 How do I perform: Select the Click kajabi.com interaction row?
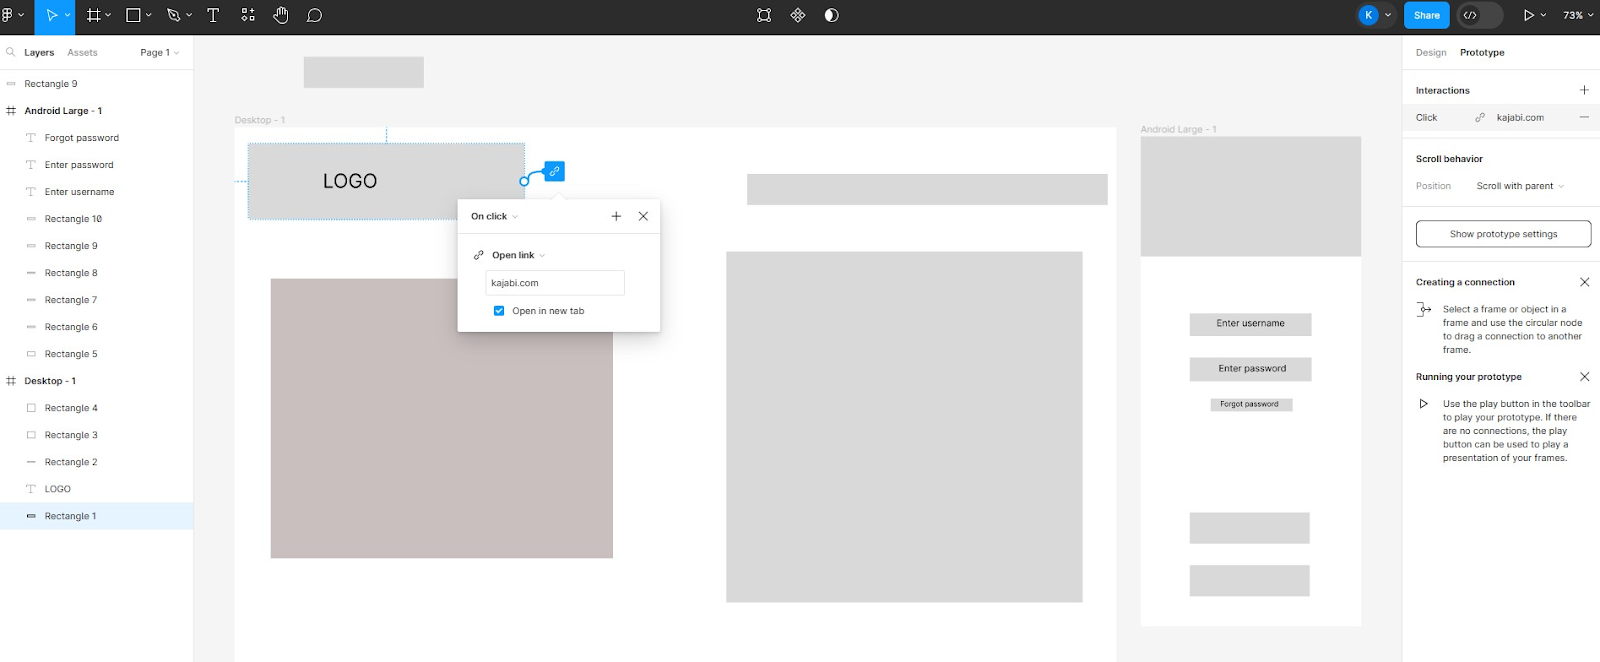(x=1502, y=117)
